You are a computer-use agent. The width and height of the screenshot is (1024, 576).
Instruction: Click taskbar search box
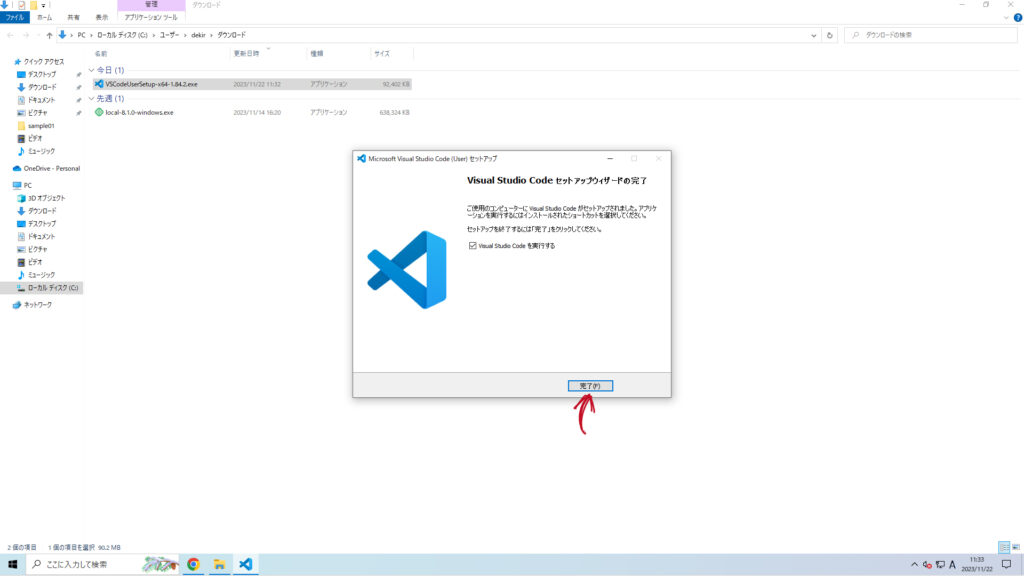(x=103, y=564)
